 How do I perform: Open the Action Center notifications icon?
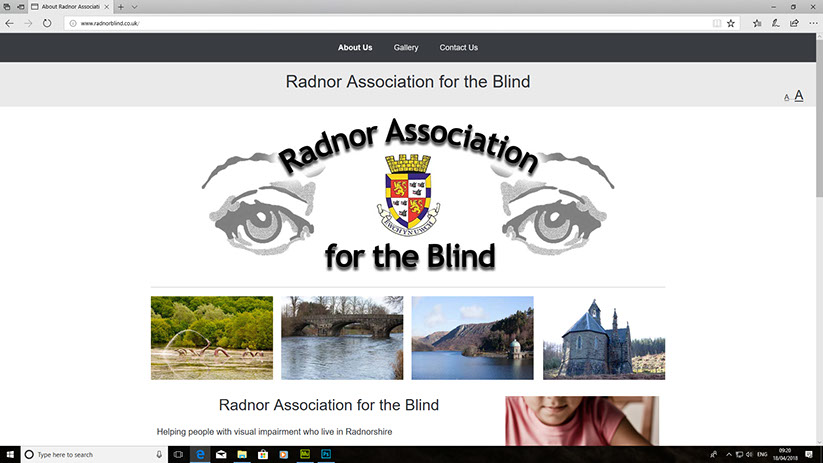coord(809,455)
